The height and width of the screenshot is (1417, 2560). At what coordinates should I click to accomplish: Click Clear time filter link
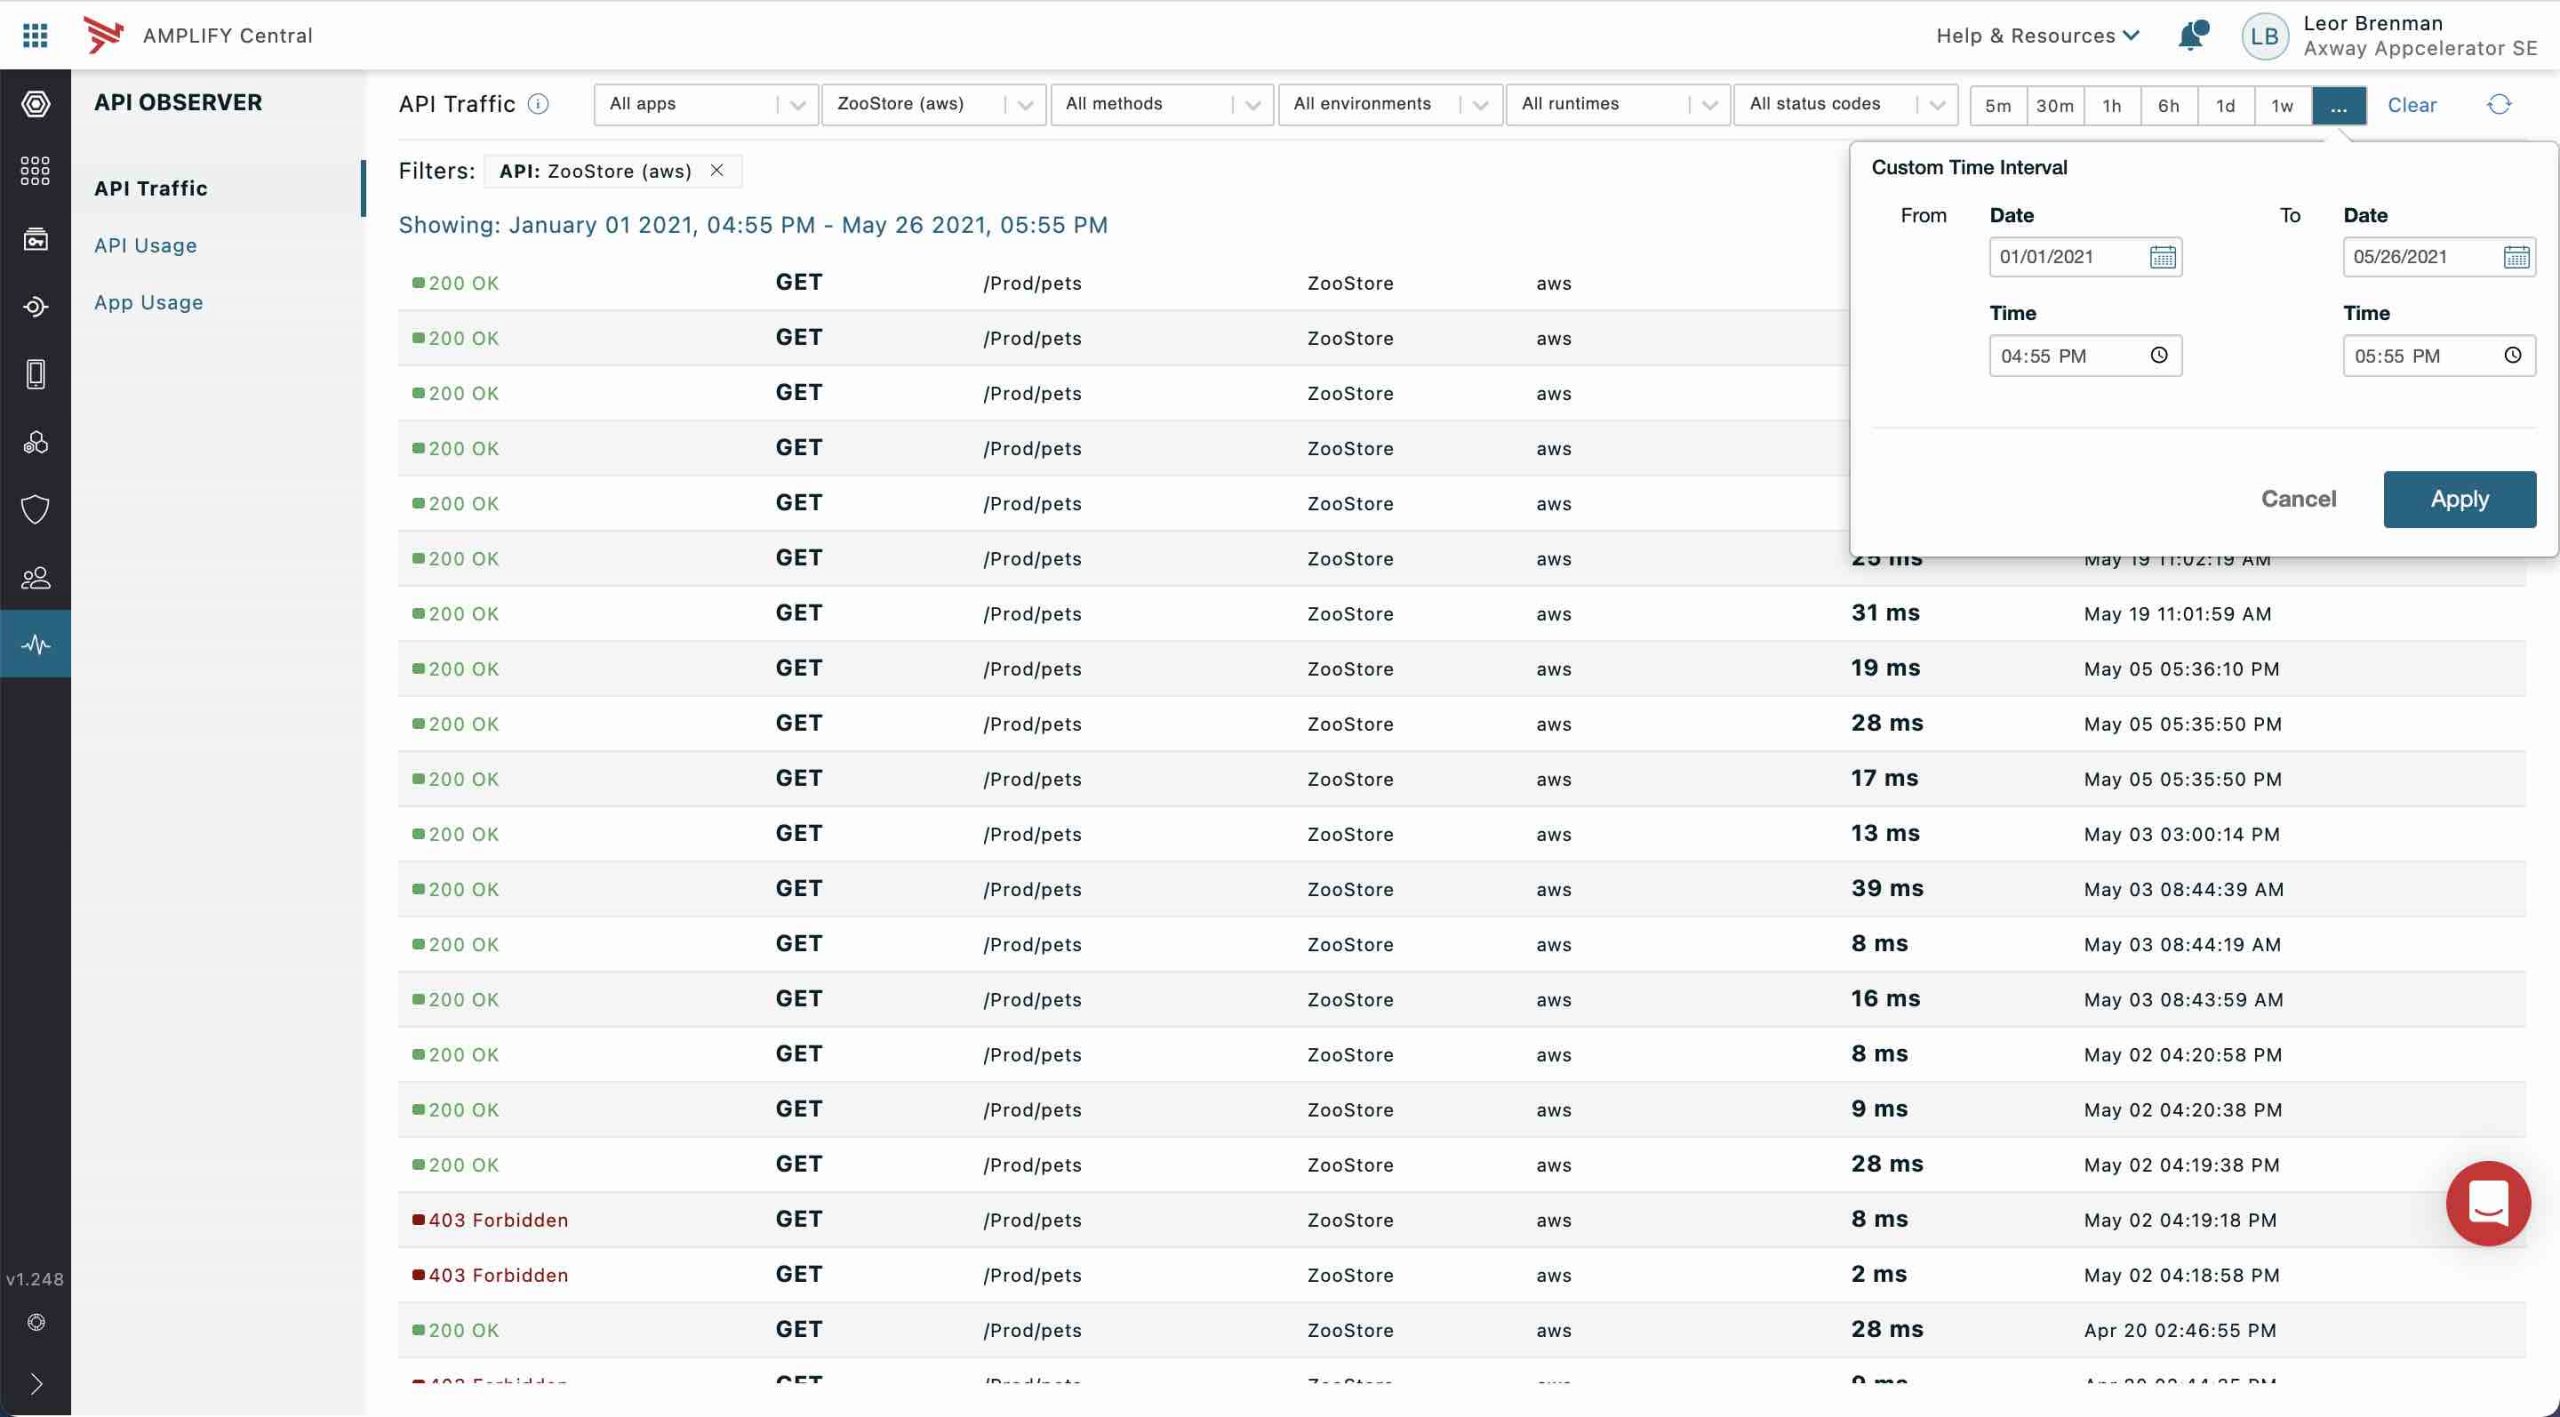(2412, 105)
